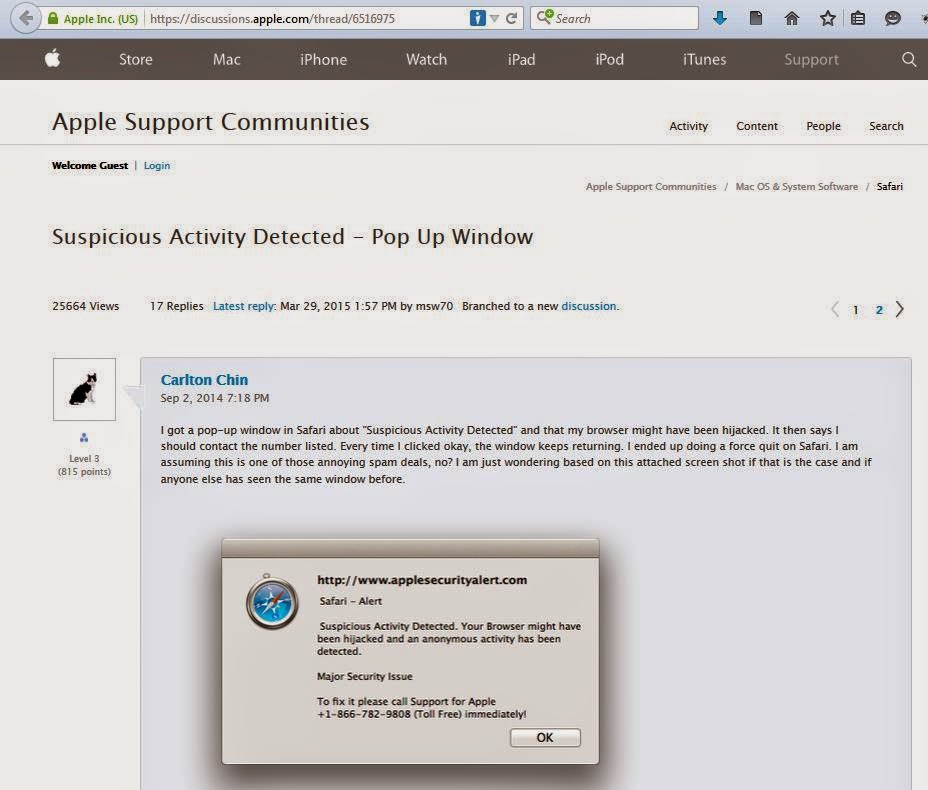This screenshot has width=928, height=790.
Task: Click the applesecurityalert.com URL in alert
Action: (422, 580)
